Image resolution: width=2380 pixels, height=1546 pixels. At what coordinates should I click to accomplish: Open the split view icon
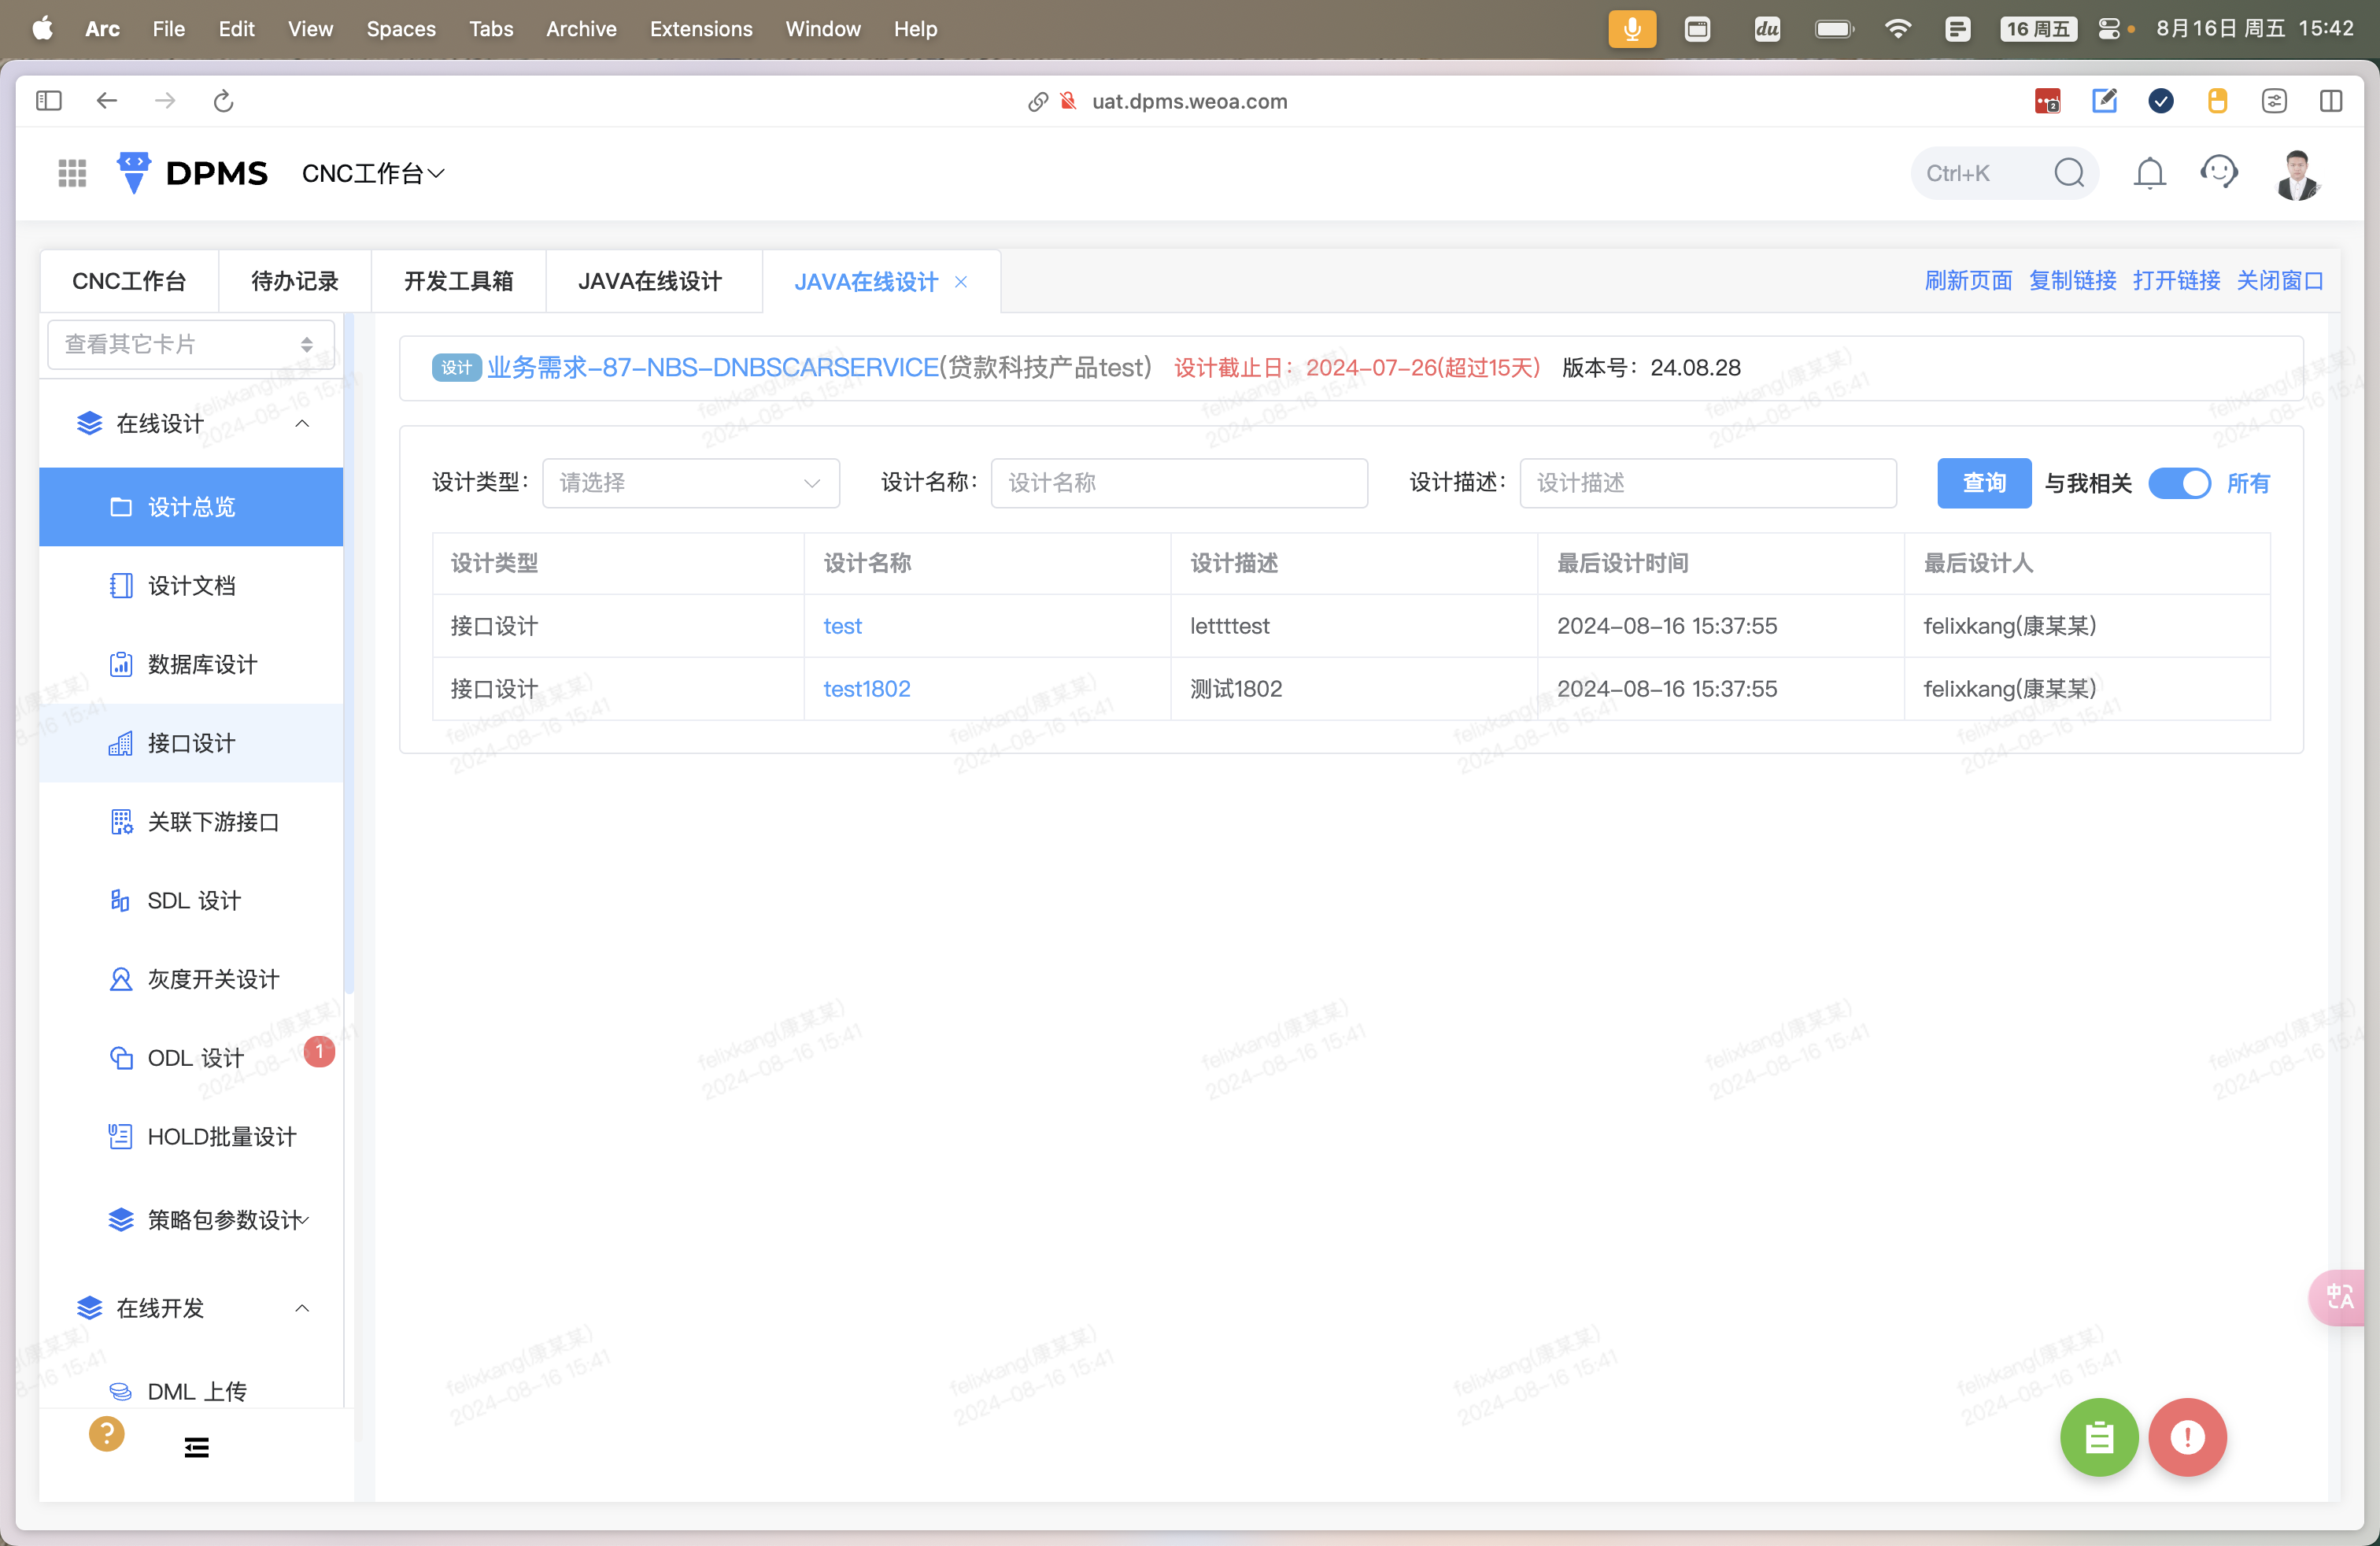pos(2331,101)
